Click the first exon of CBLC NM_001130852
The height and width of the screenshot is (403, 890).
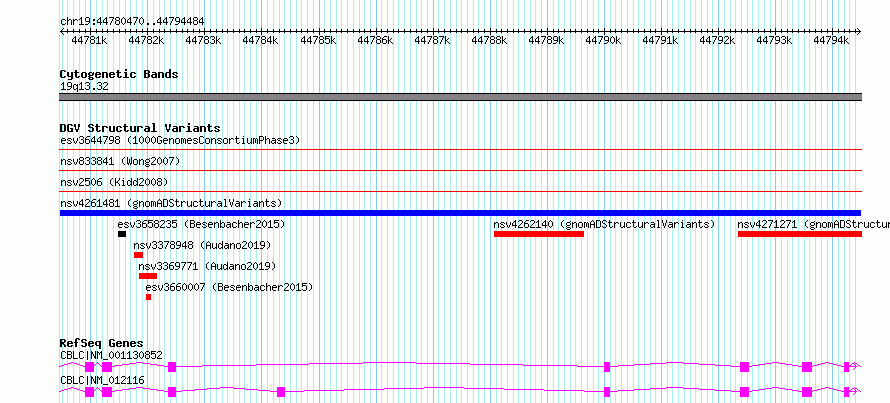(89, 367)
